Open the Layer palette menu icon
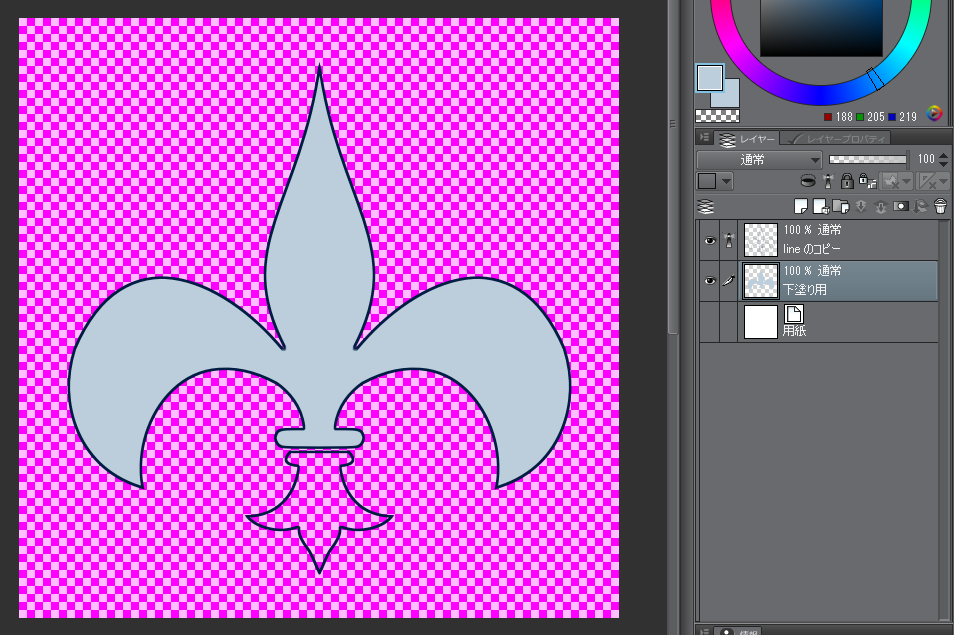 (705, 138)
